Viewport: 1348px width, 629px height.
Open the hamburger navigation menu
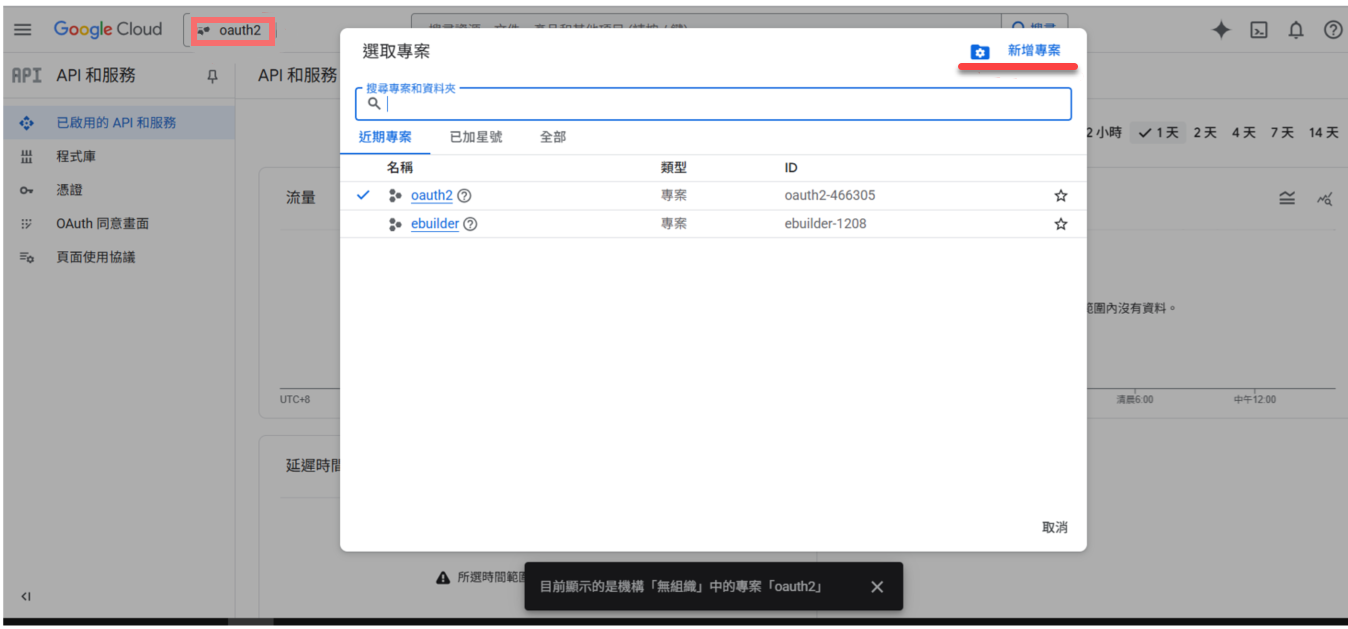coord(22,30)
